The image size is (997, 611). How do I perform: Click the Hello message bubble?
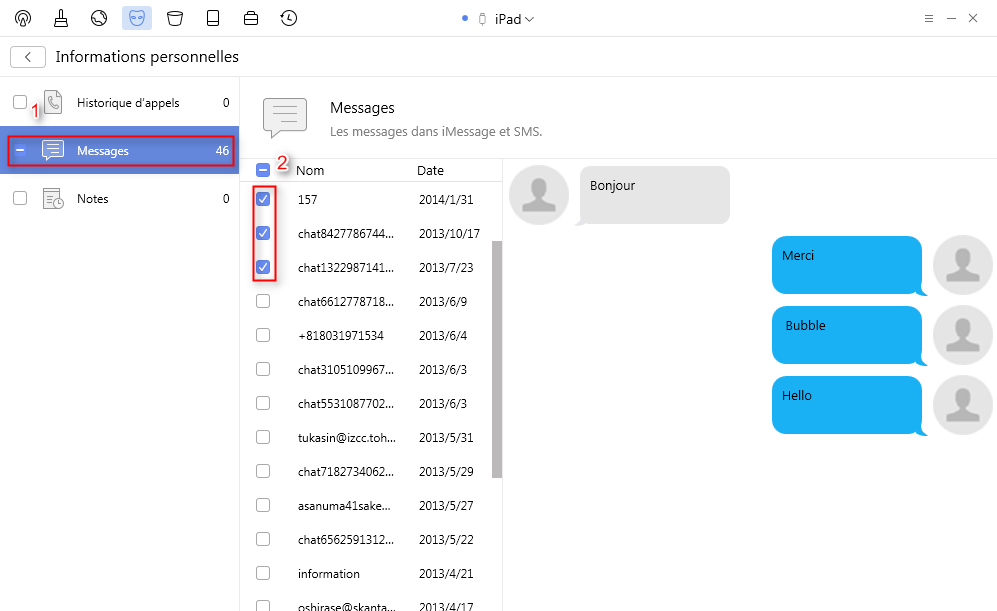pyautogui.click(x=848, y=405)
